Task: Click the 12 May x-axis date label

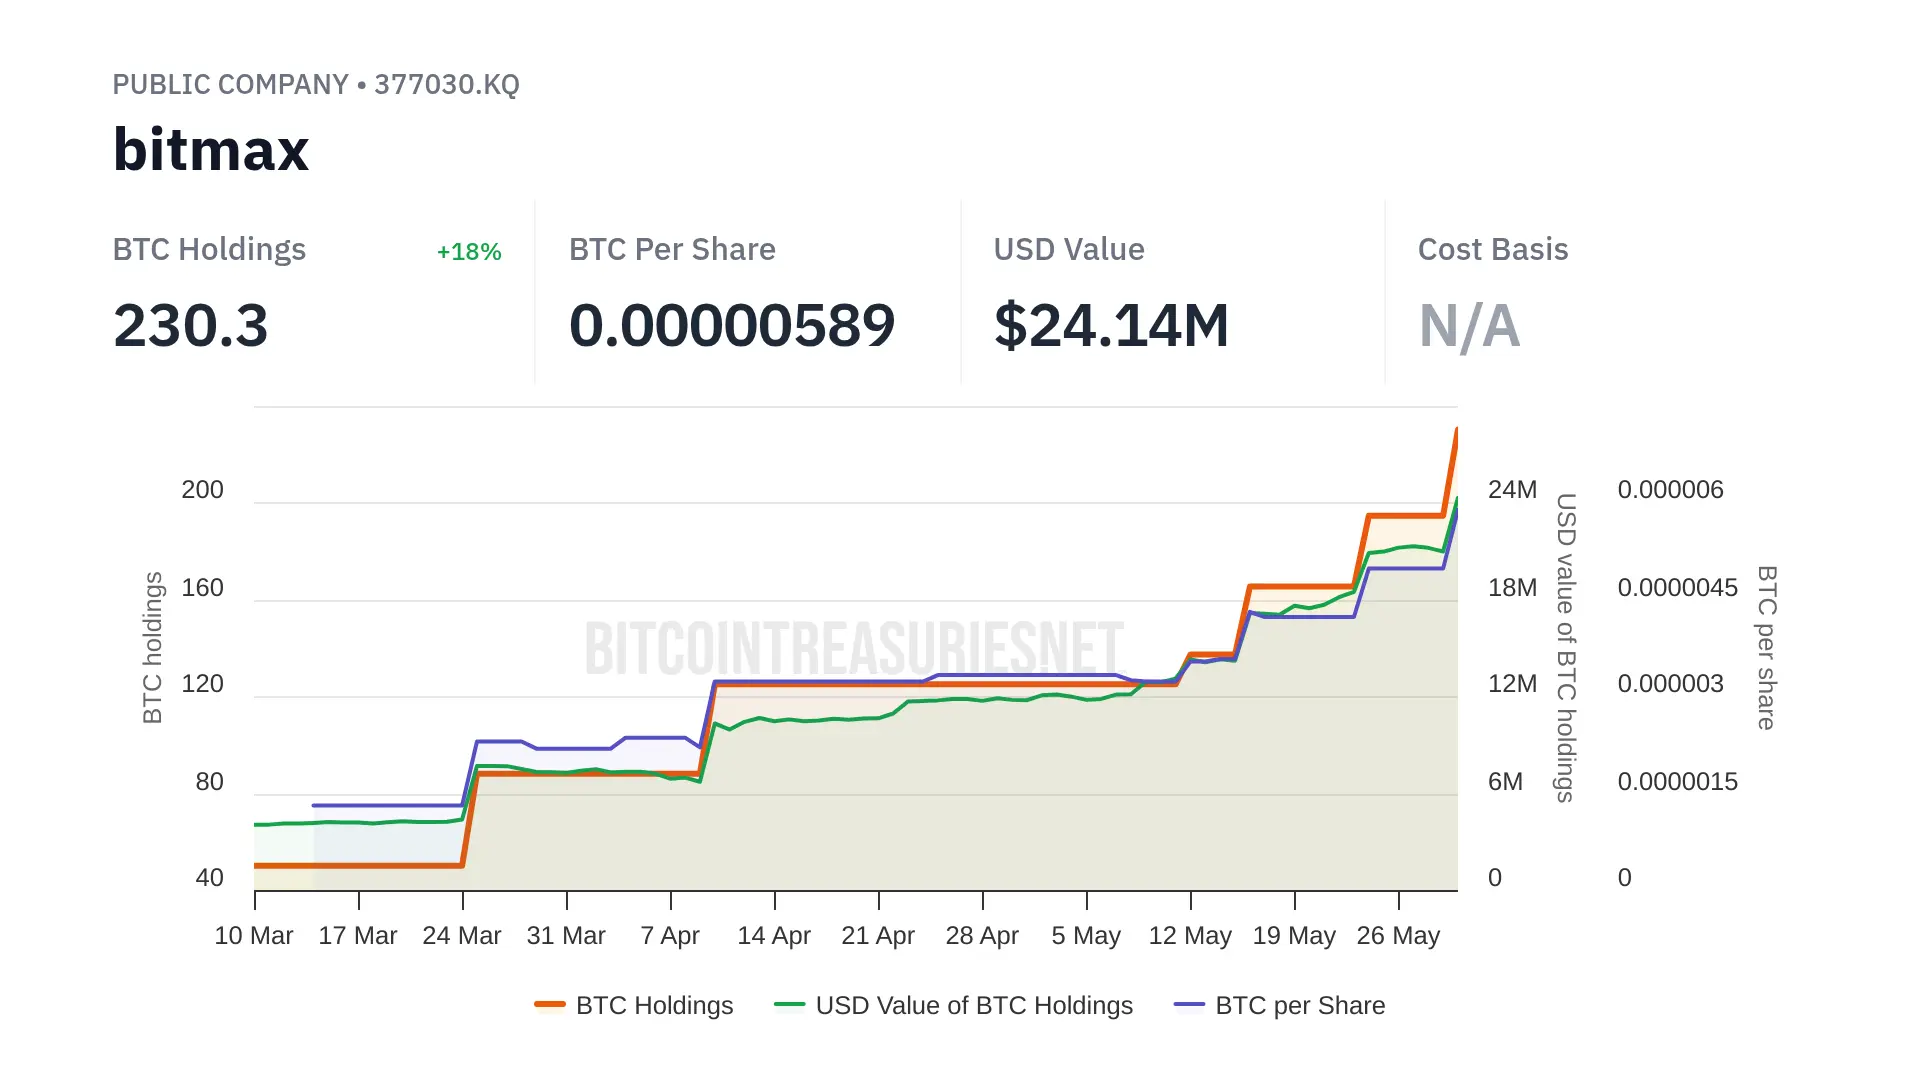Action: [x=1190, y=936]
